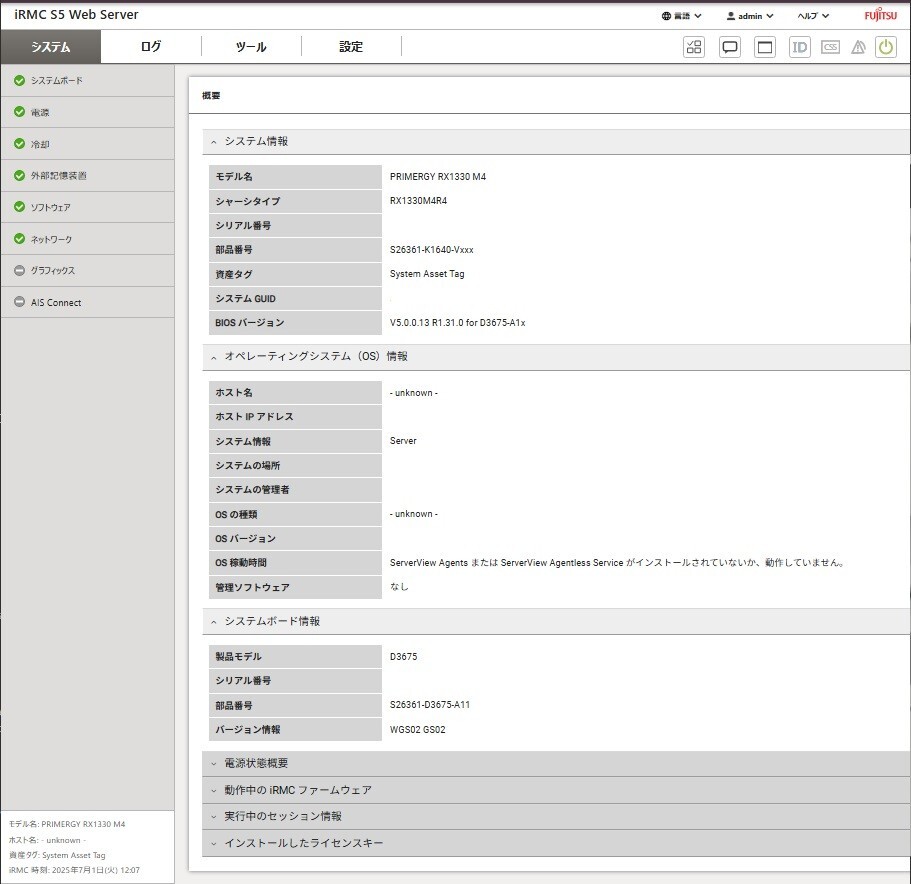Open グラフィックス in the sidebar
Image resolution: width=911 pixels, height=884 pixels.
[88, 270]
